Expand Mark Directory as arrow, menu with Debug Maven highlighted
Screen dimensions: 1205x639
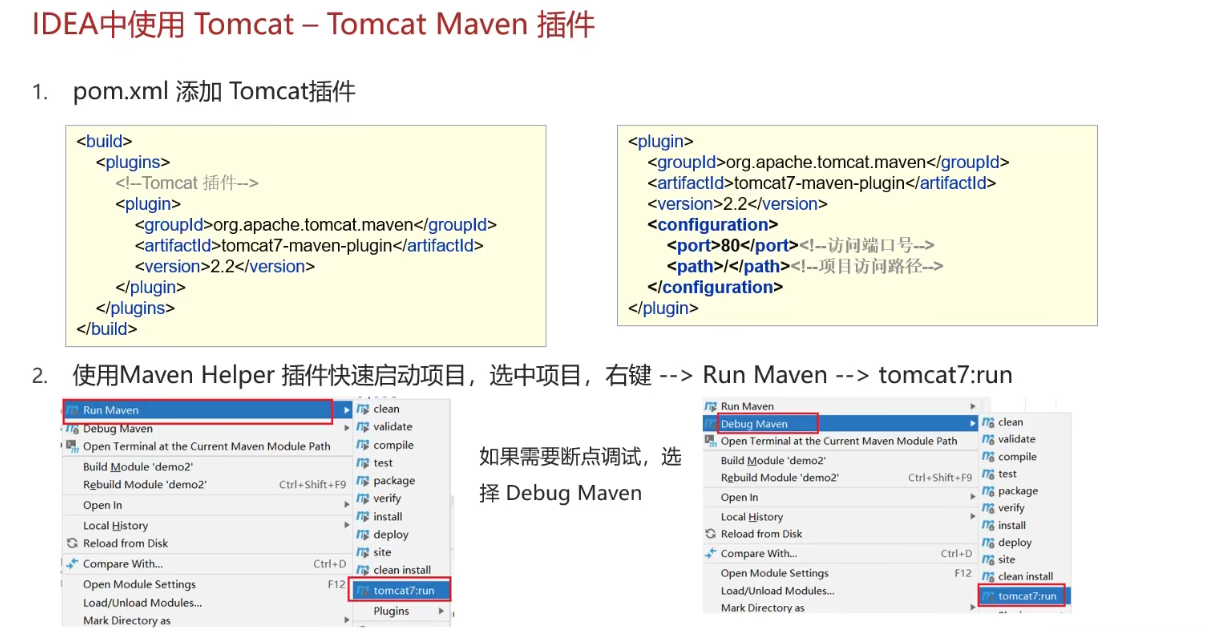click(x=973, y=608)
